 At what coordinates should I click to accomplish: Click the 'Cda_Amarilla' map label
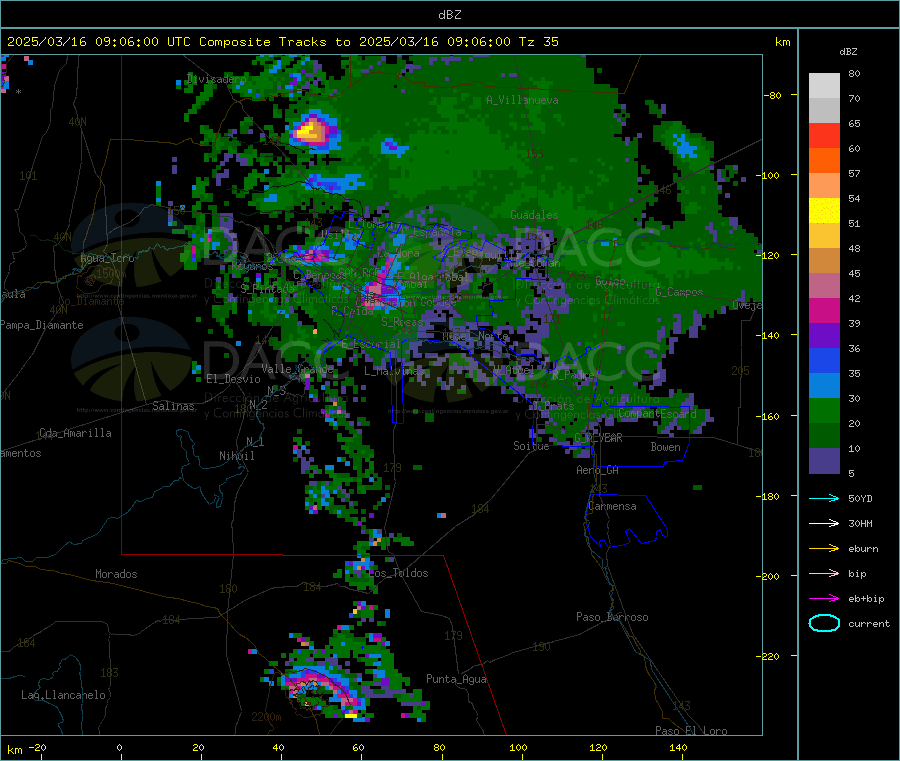[x=75, y=433]
